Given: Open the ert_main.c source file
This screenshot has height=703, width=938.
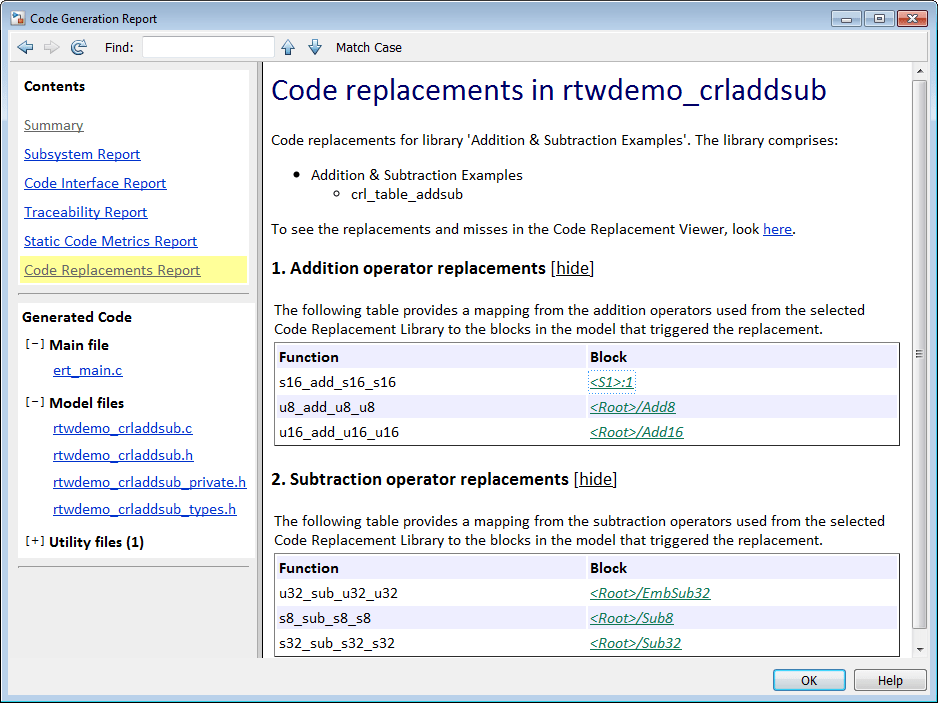Looking at the screenshot, I should 88,370.
